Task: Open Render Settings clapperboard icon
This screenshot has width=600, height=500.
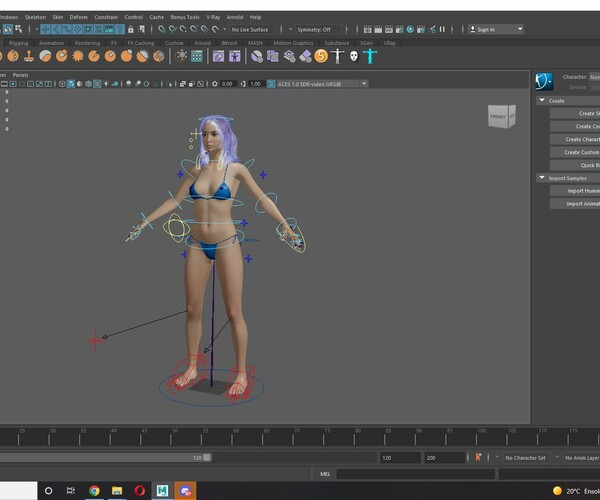Action: 399,29
